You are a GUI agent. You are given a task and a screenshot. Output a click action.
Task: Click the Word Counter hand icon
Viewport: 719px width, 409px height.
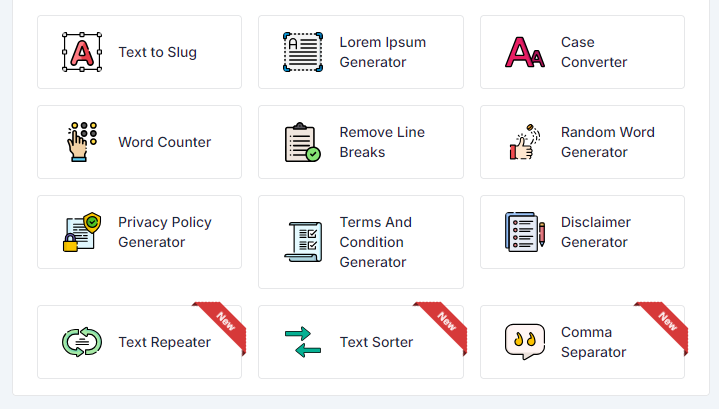coord(82,142)
